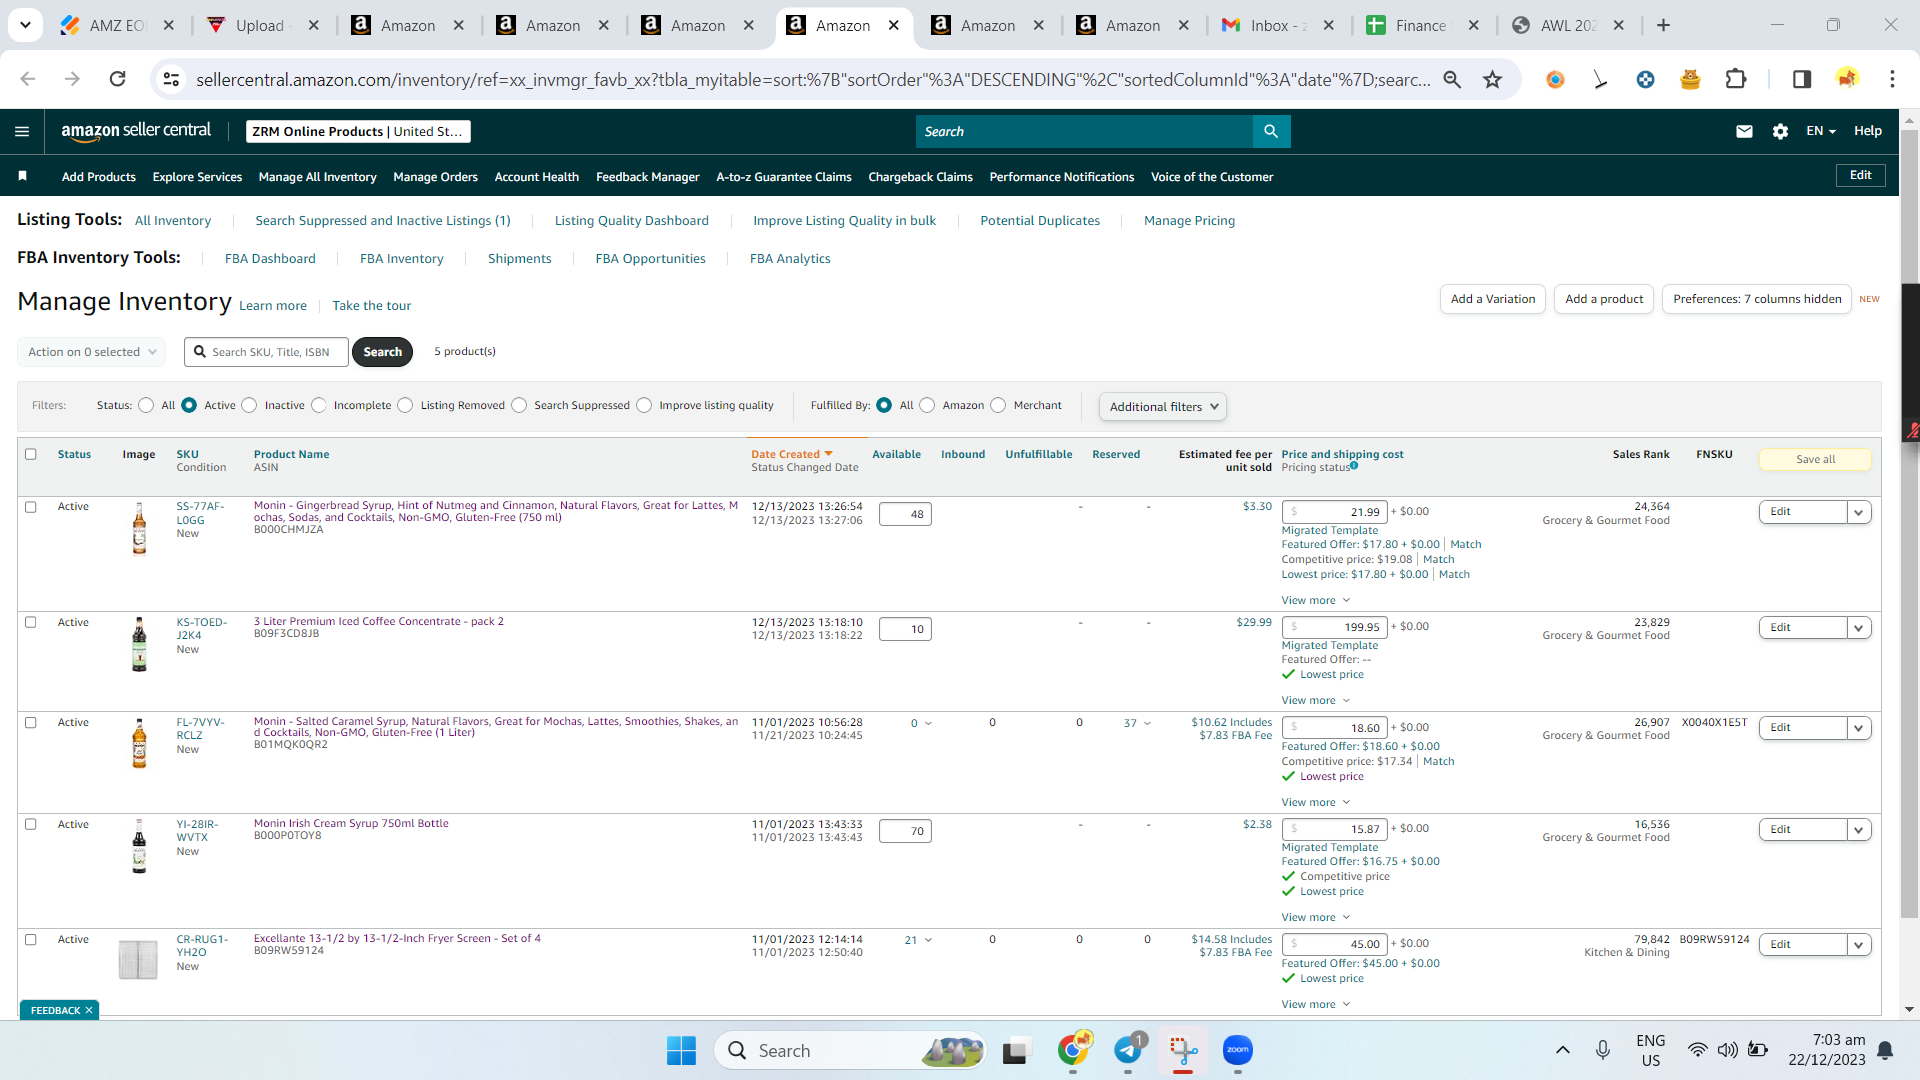This screenshot has width=1920, height=1080.
Task: Select Fulfilled By Amazon radio button
Action: pos(927,405)
